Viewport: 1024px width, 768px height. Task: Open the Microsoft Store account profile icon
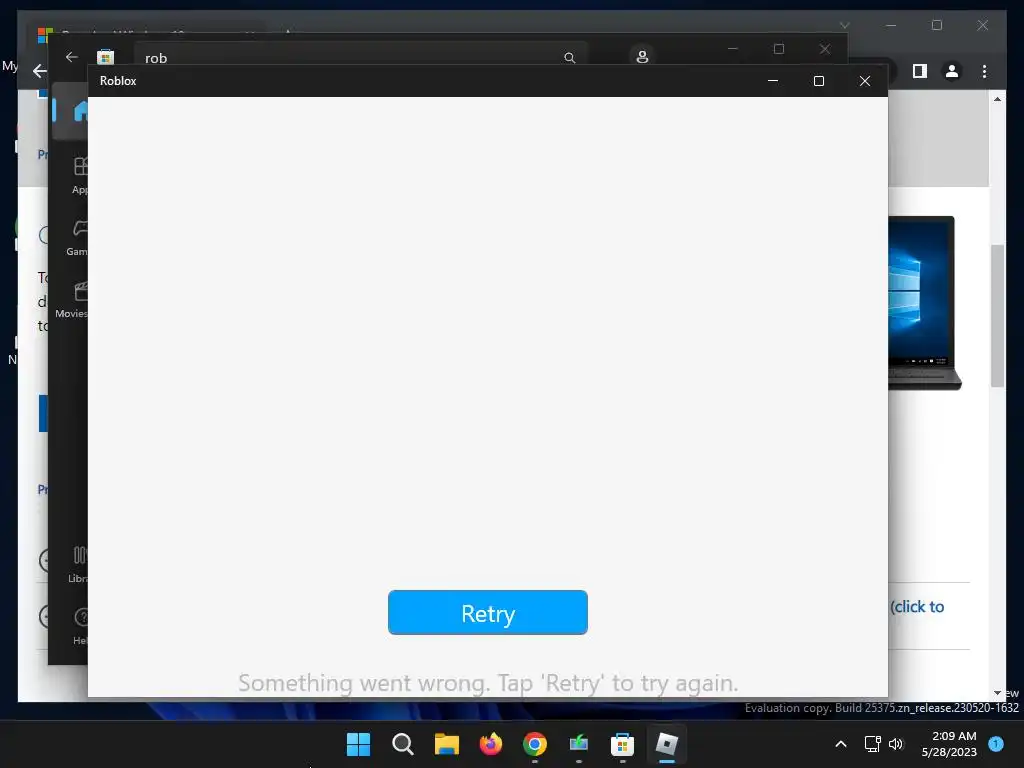pyautogui.click(x=642, y=56)
